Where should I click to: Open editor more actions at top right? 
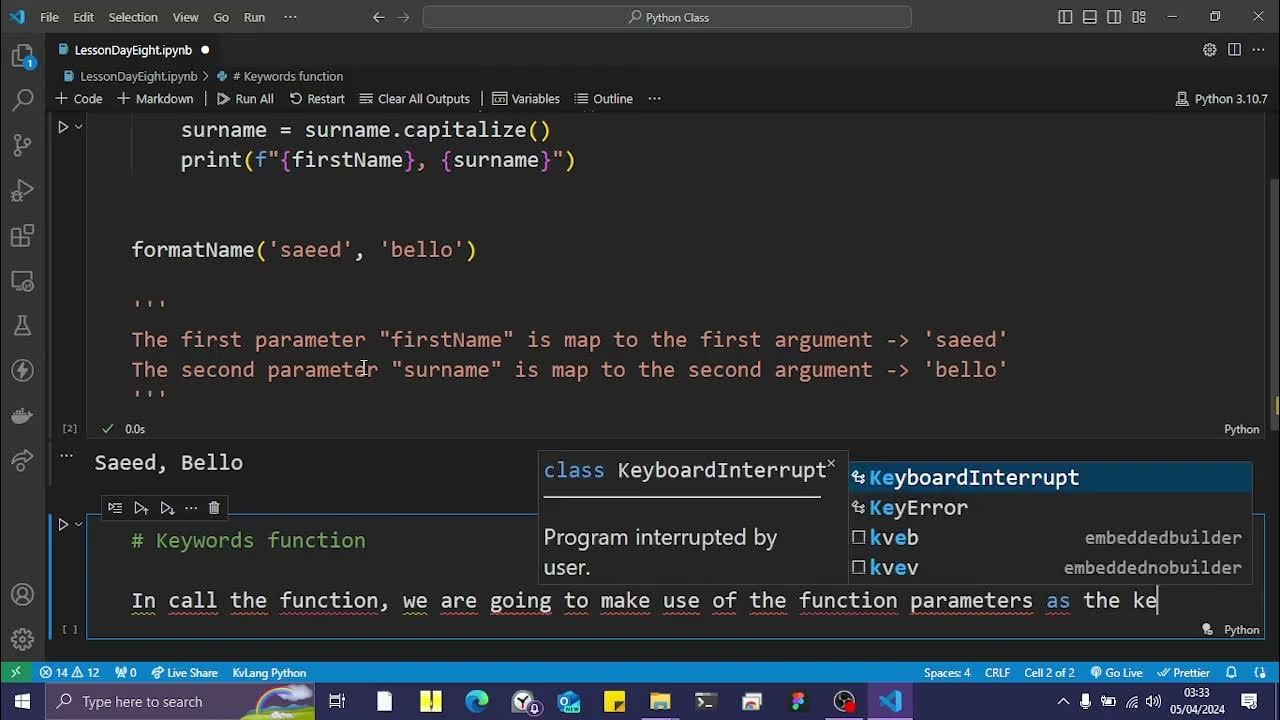pos(1259,50)
